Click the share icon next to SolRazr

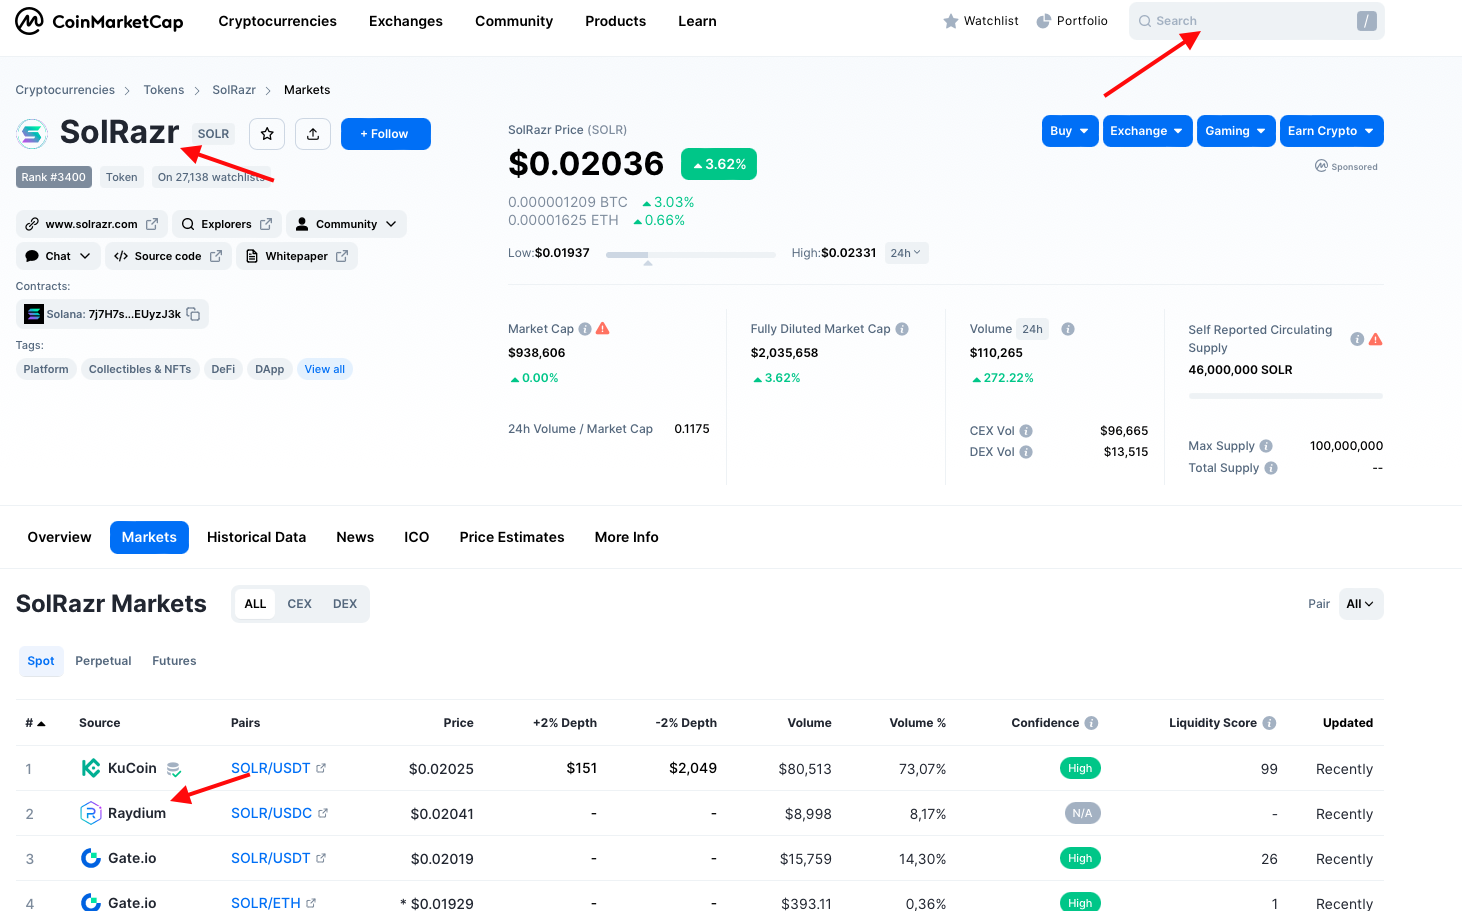[313, 134]
